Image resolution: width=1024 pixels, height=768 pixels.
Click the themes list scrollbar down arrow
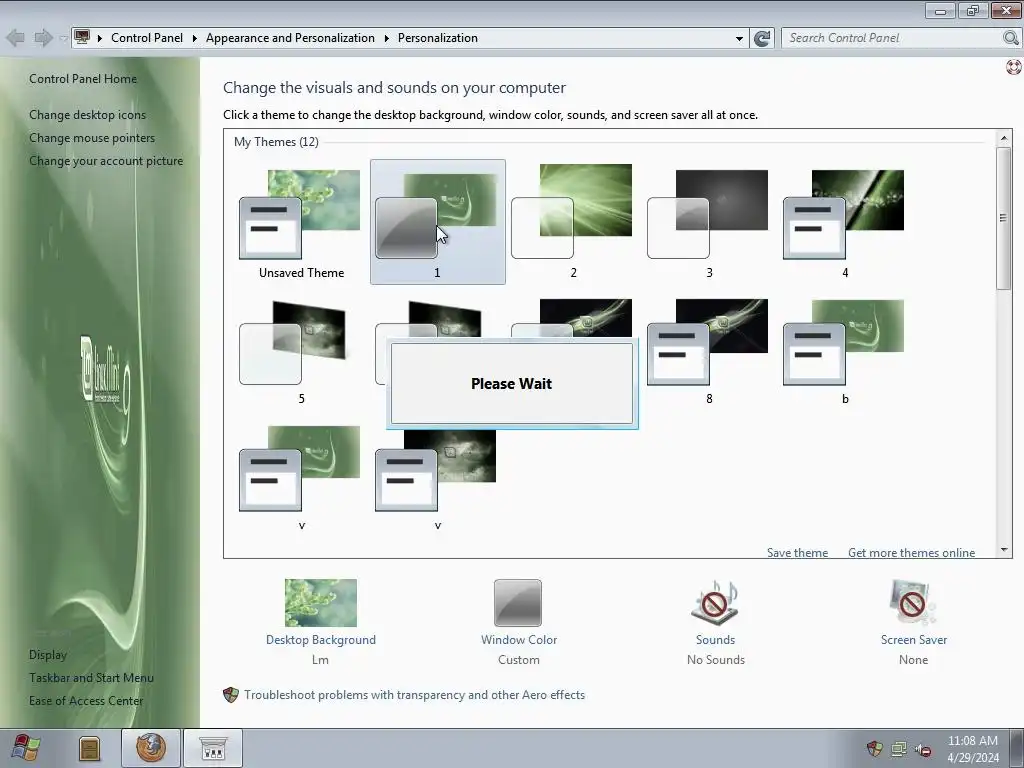click(1004, 551)
